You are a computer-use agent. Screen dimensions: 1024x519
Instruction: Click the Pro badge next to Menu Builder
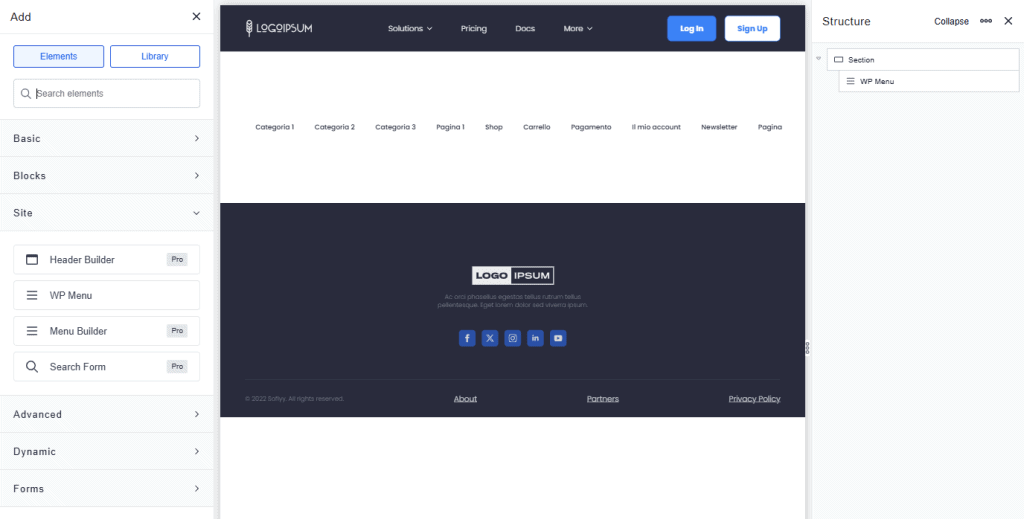click(177, 331)
